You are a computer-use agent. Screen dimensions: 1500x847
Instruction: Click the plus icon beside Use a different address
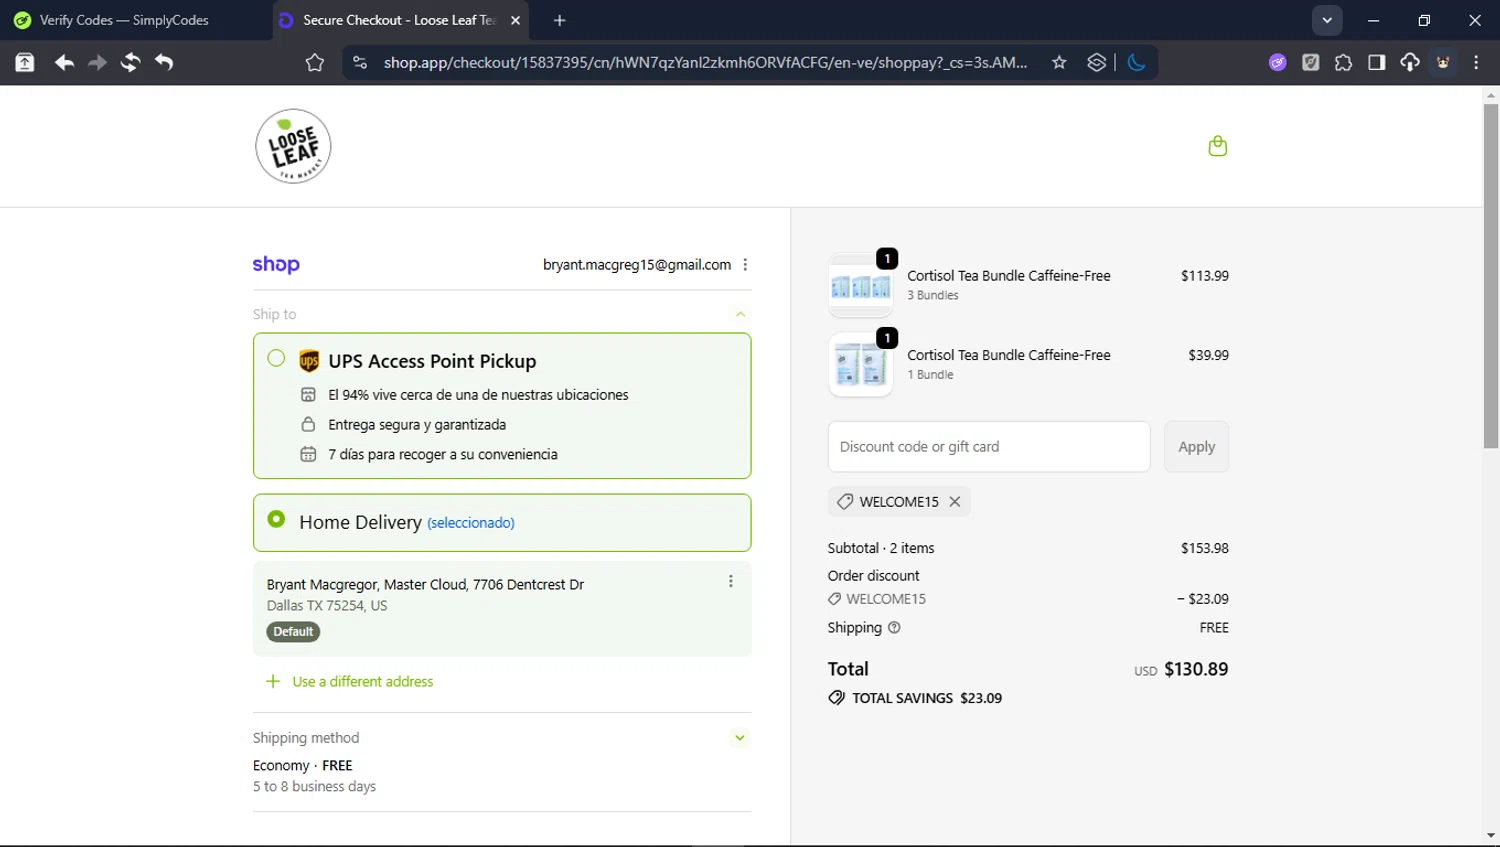tap(272, 681)
